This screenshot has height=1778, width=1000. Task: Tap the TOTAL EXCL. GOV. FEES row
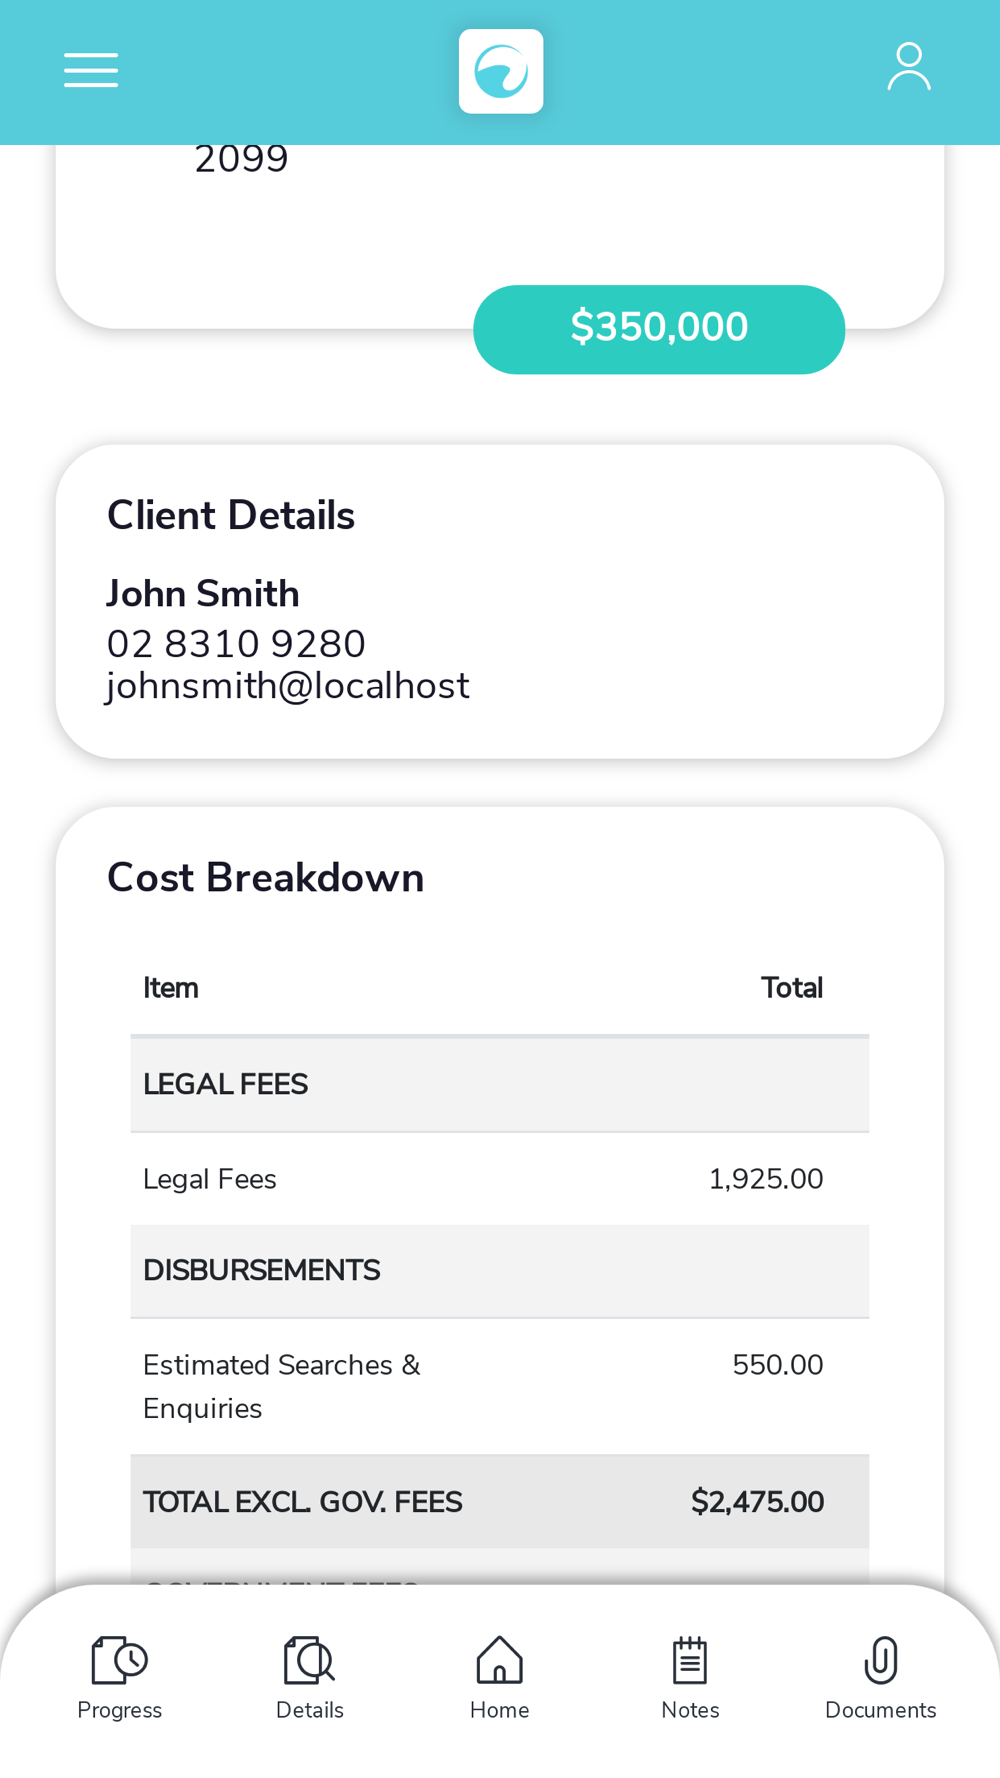[500, 1502]
